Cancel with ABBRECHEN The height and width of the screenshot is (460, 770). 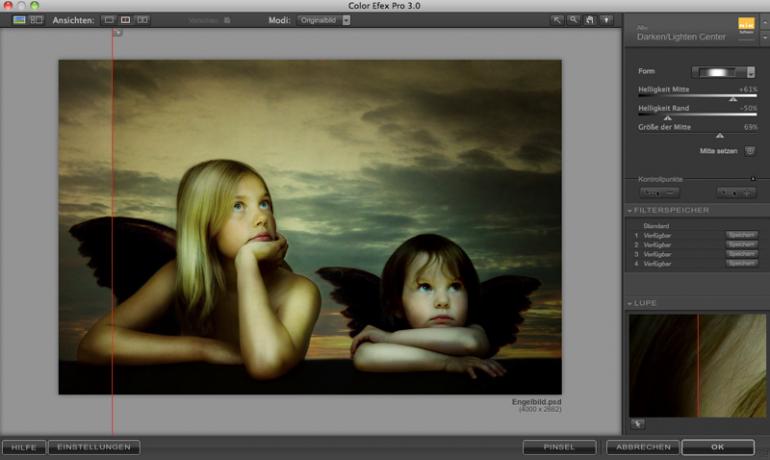click(x=643, y=447)
